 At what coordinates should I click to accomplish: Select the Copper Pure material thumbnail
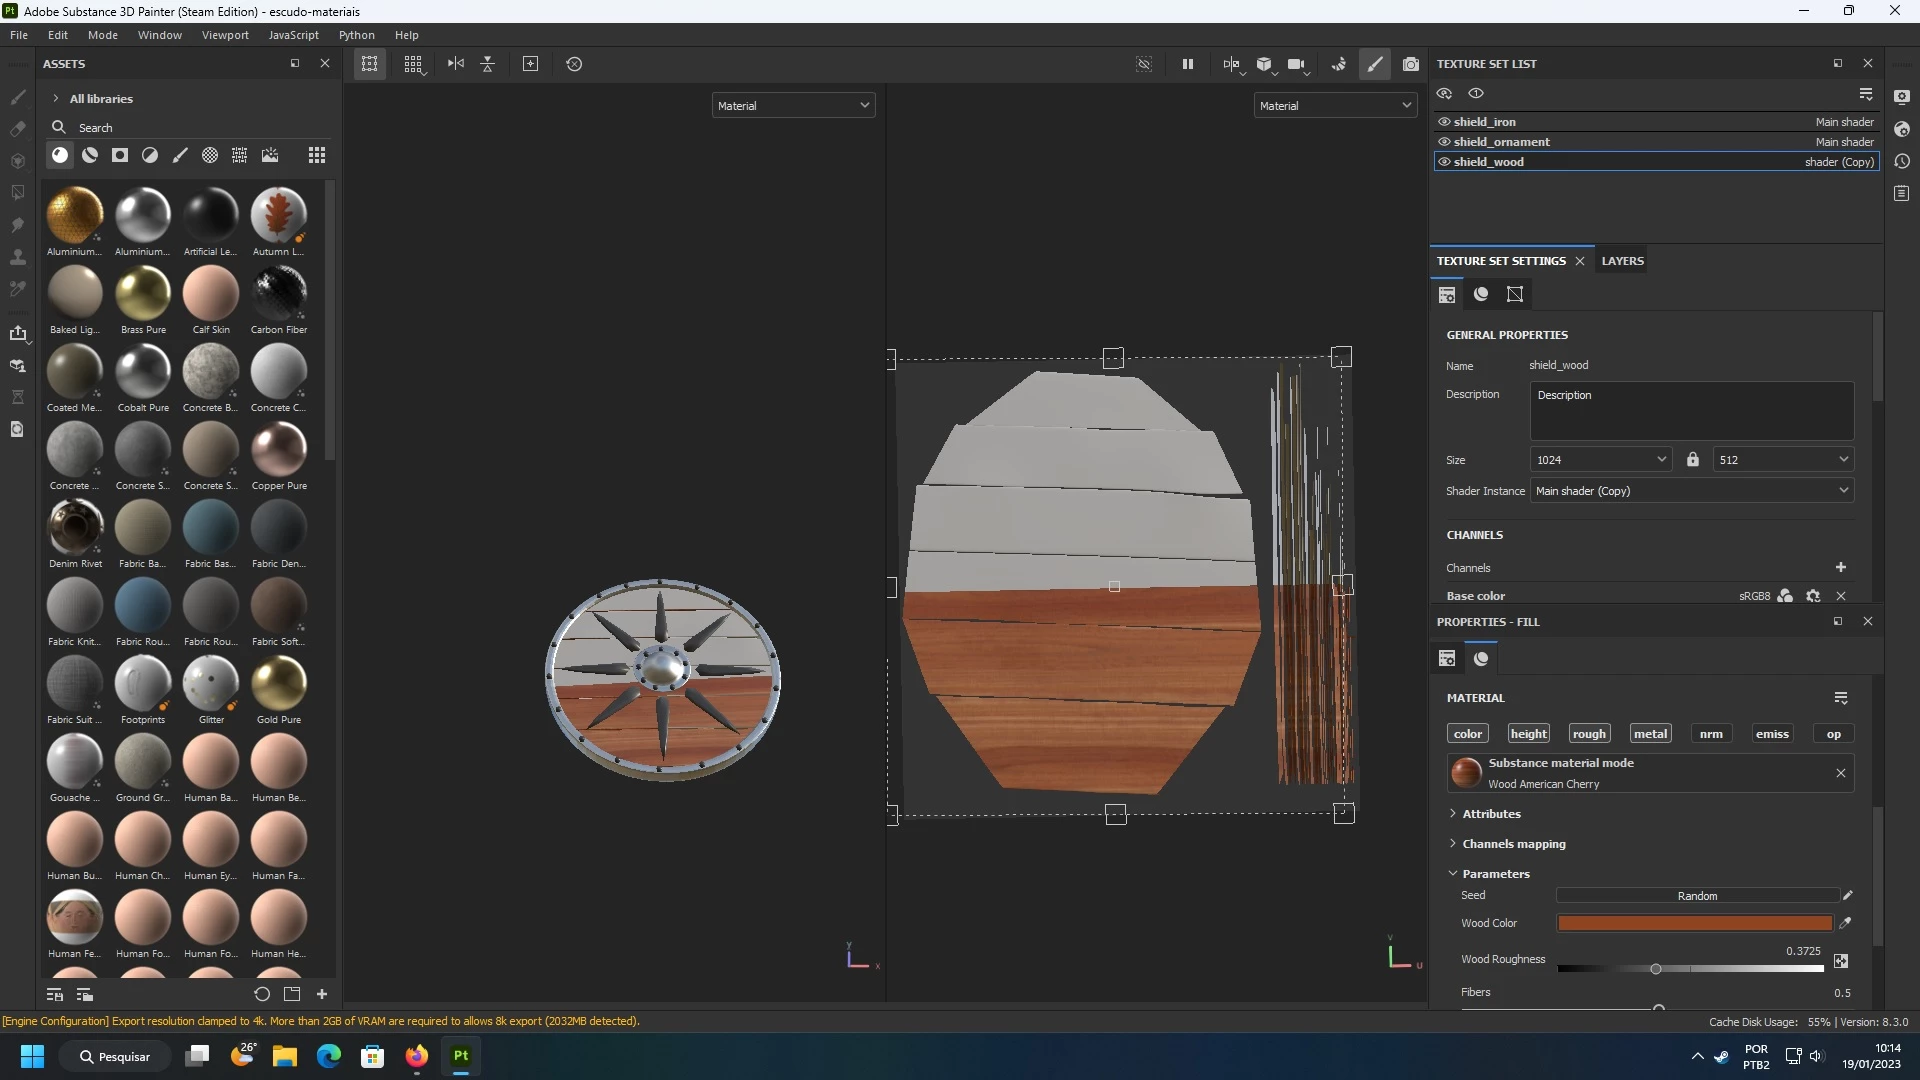(x=279, y=449)
